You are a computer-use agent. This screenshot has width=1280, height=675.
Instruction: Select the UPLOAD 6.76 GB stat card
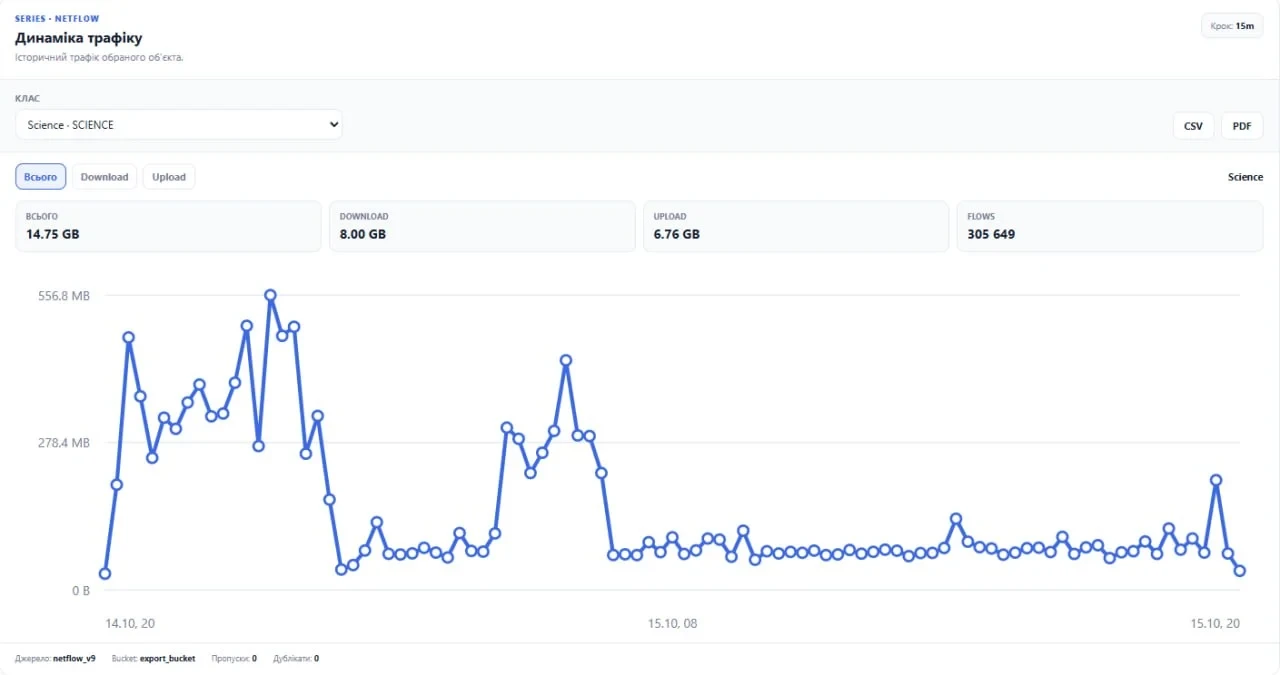pyautogui.click(x=796, y=226)
